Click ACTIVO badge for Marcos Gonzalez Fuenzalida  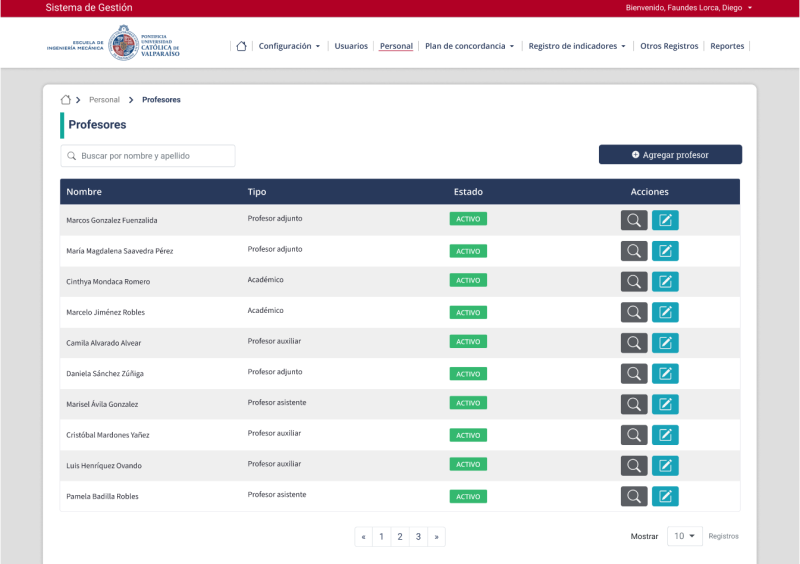[x=468, y=219]
